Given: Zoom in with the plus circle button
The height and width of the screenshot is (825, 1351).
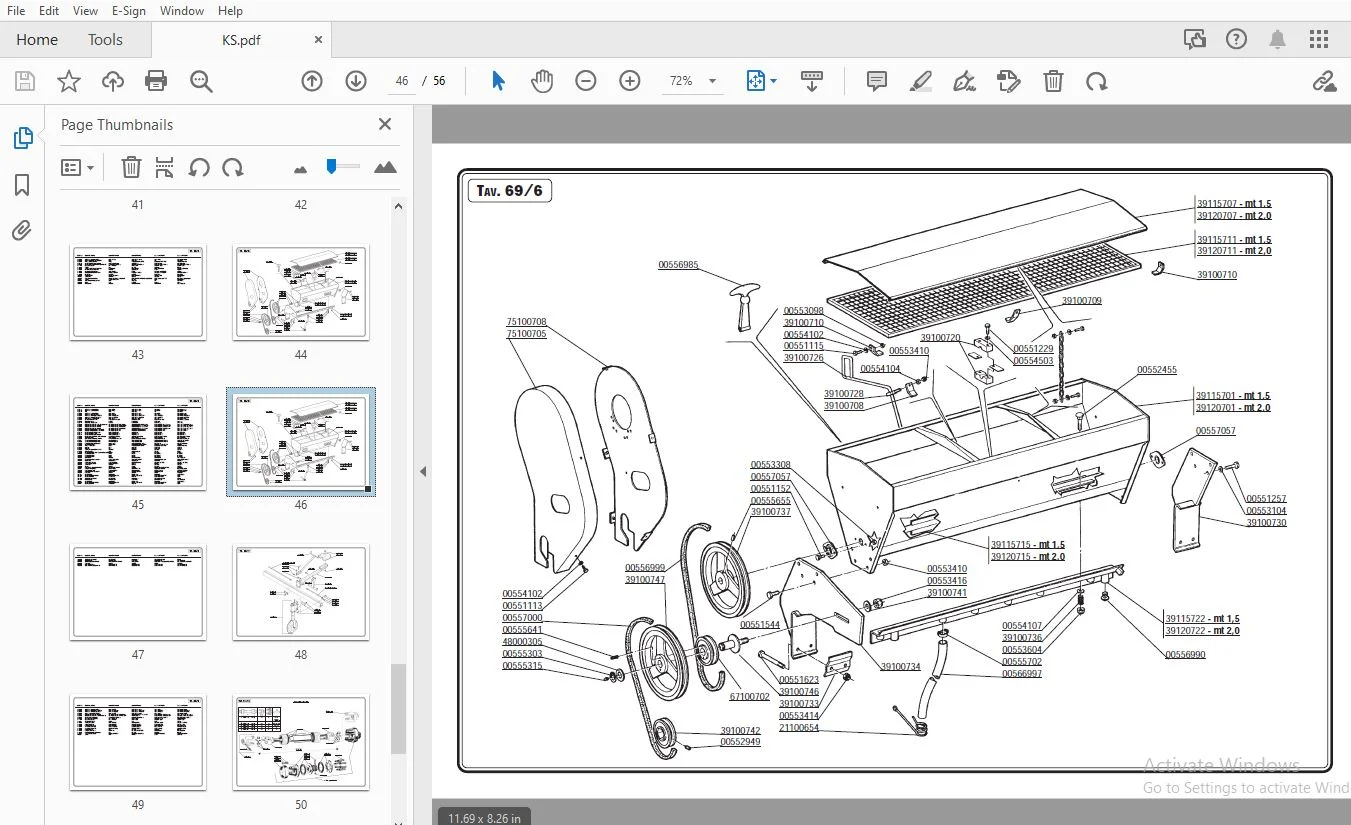Looking at the screenshot, I should click(630, 81).
